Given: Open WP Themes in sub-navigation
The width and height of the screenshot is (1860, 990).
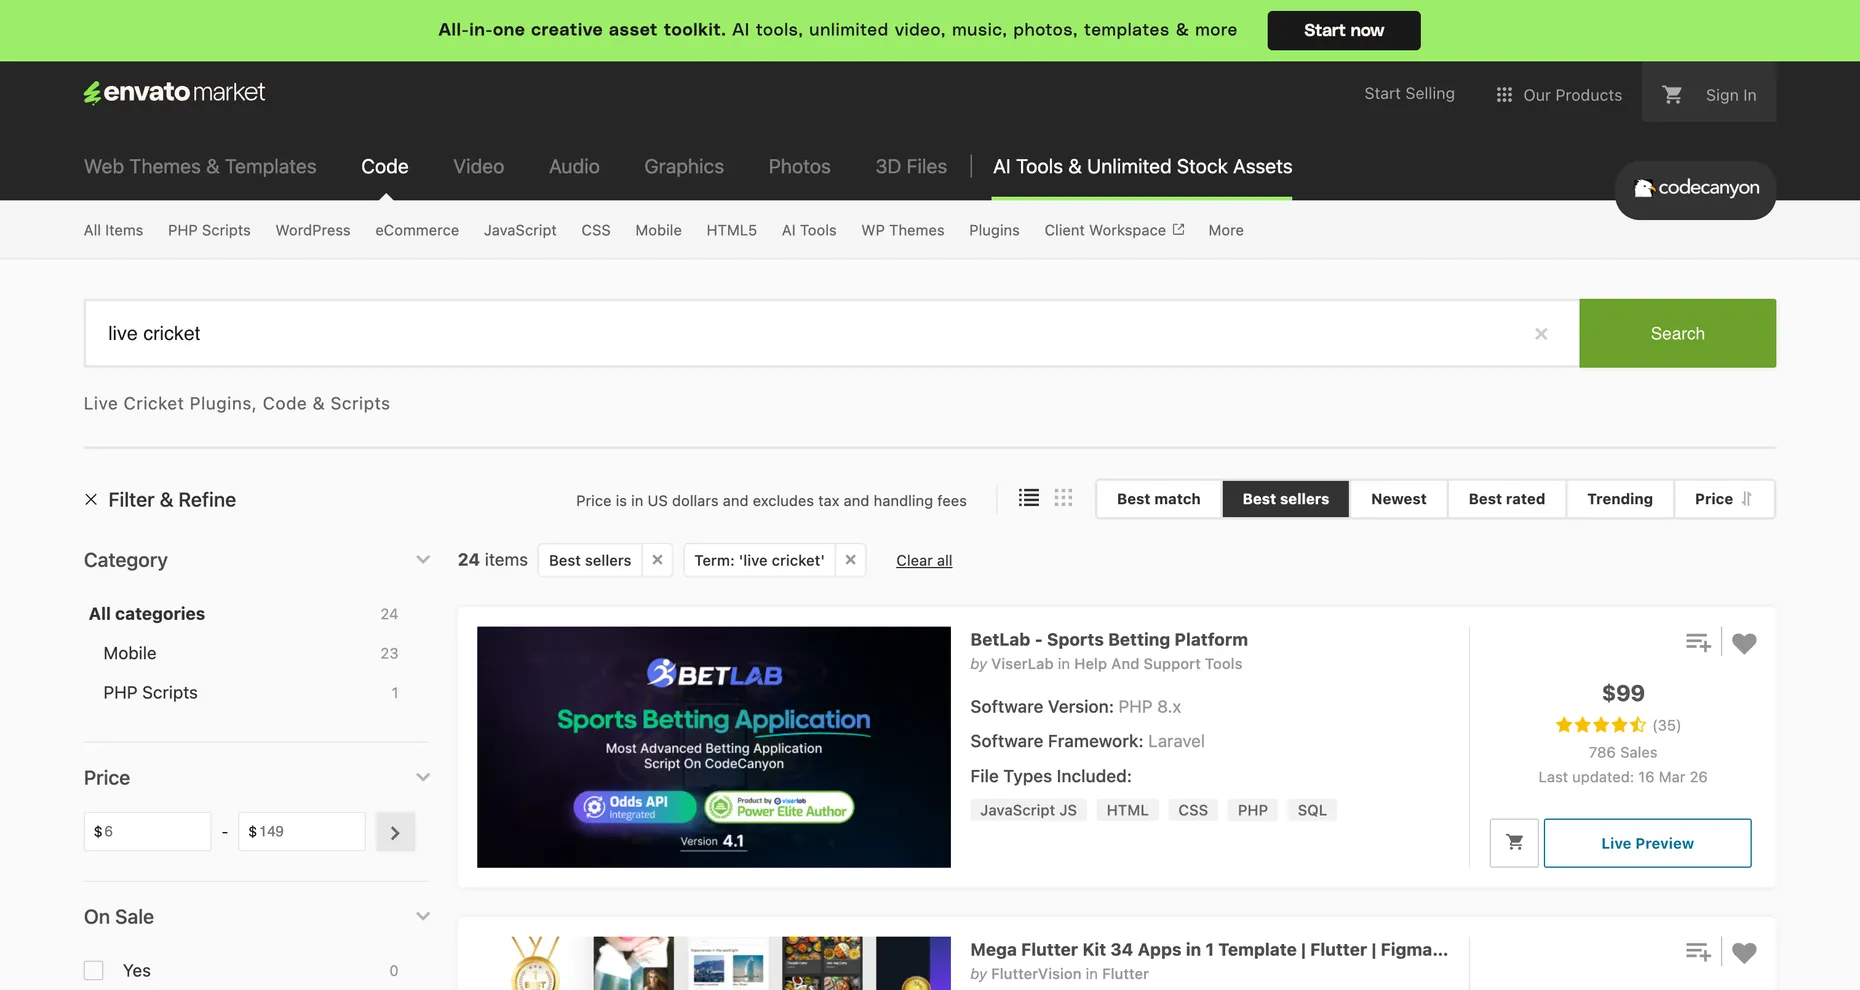Looking at the screenshot, I should 903,230.
